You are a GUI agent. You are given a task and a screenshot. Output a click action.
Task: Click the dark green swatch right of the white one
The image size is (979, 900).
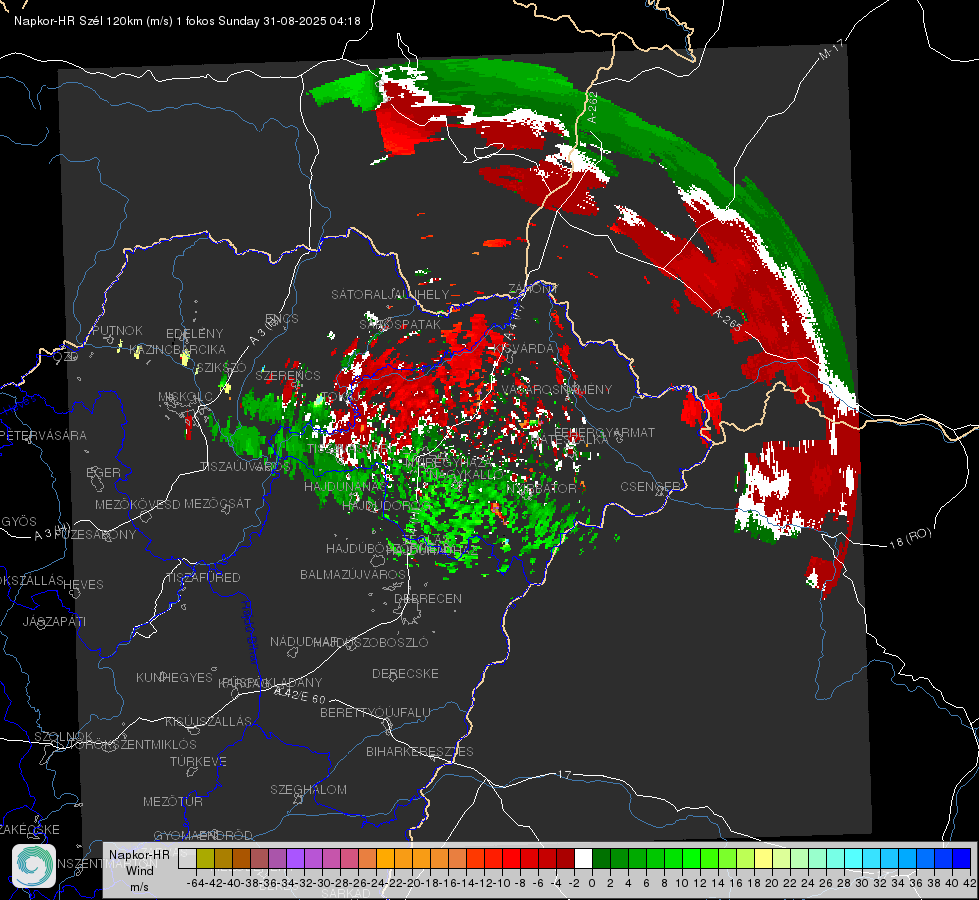601,858
